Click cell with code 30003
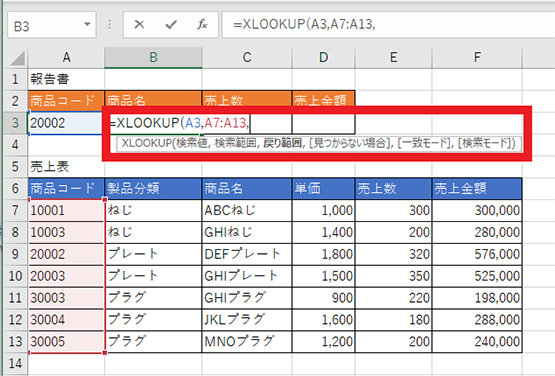Viewport: 555px width, 376px height. click(66, 298)
